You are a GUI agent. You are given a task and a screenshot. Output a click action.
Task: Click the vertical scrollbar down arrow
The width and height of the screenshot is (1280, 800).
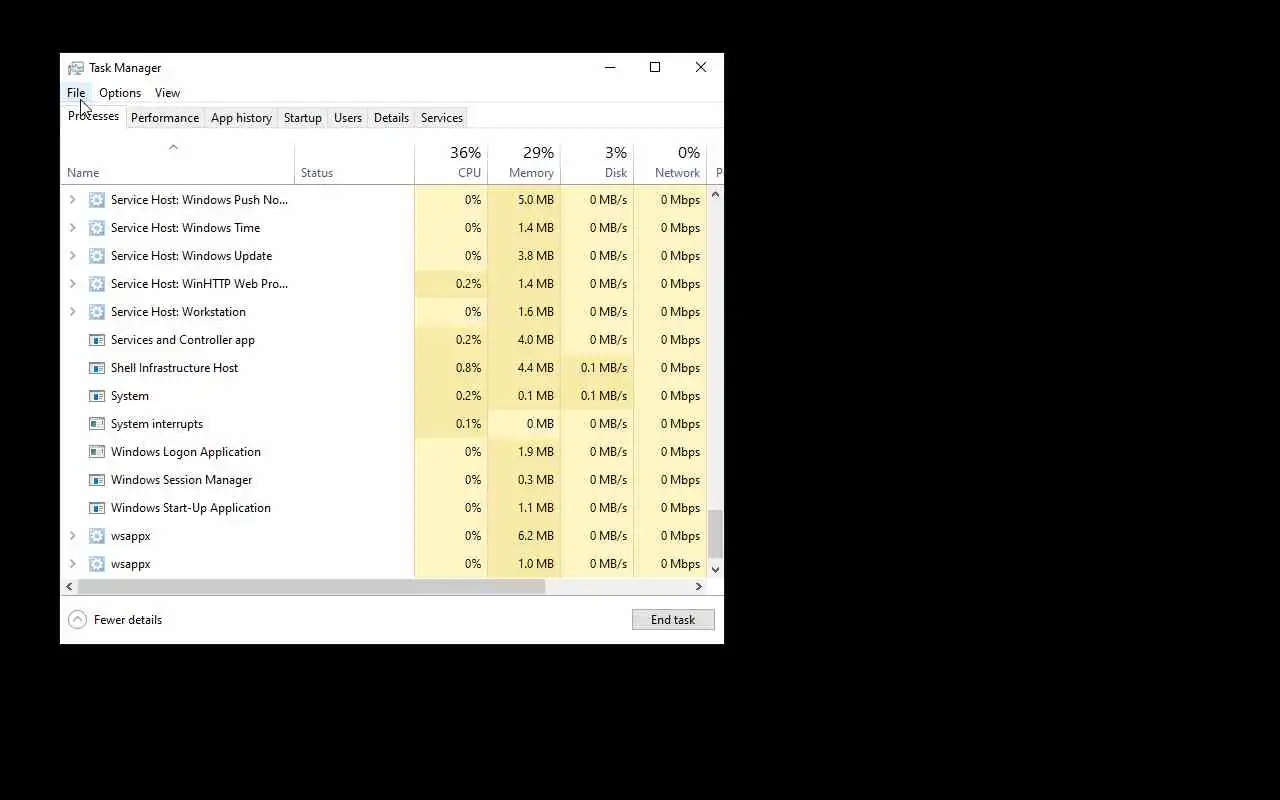coord(715,569)
